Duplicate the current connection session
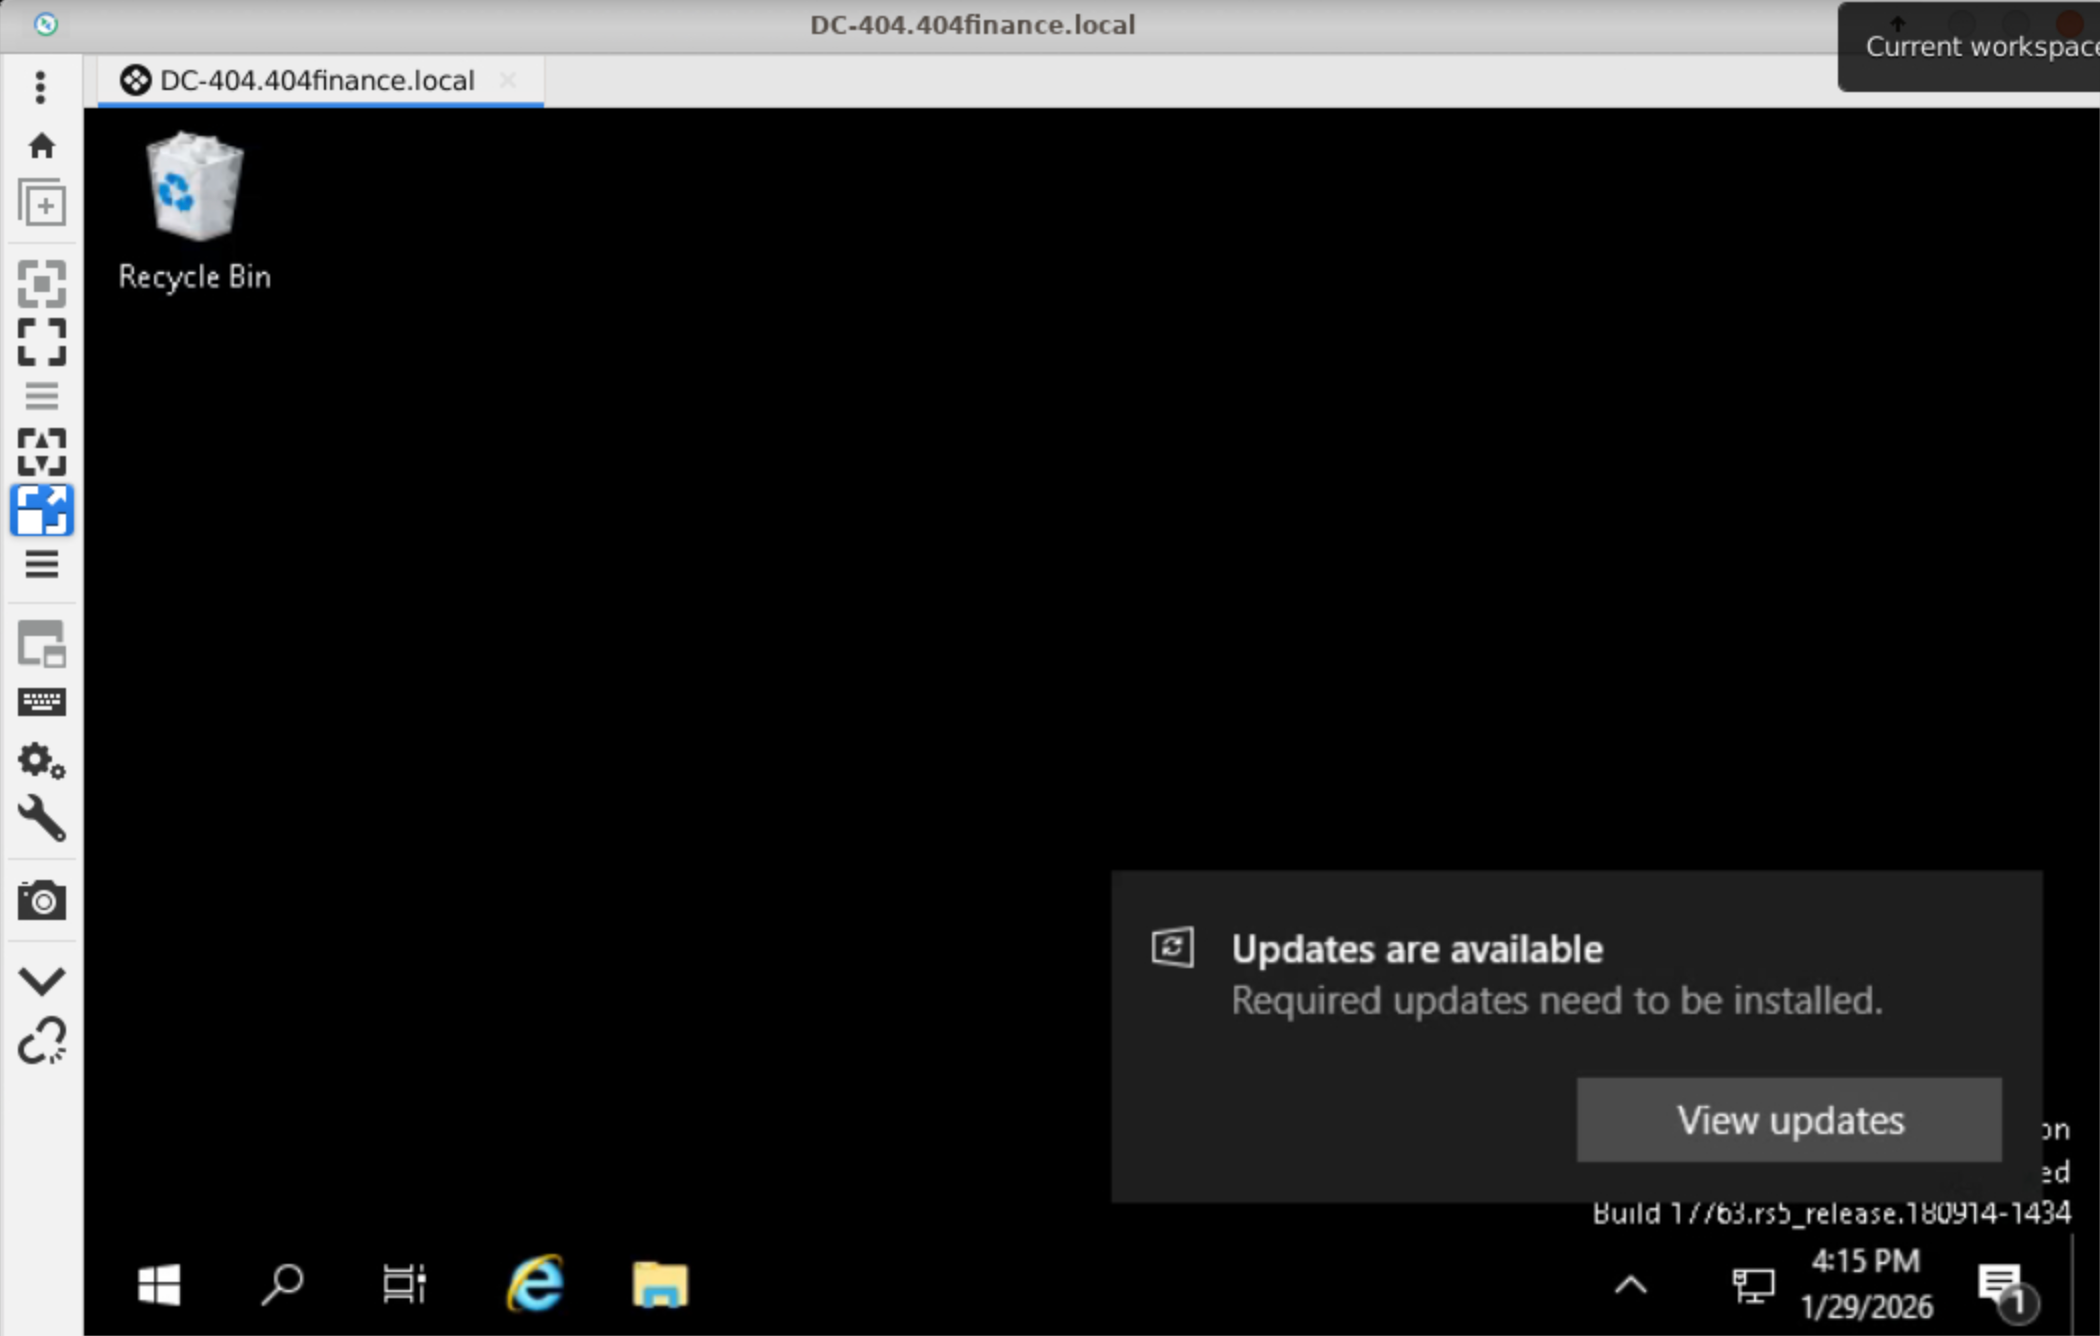 (41, 204)
